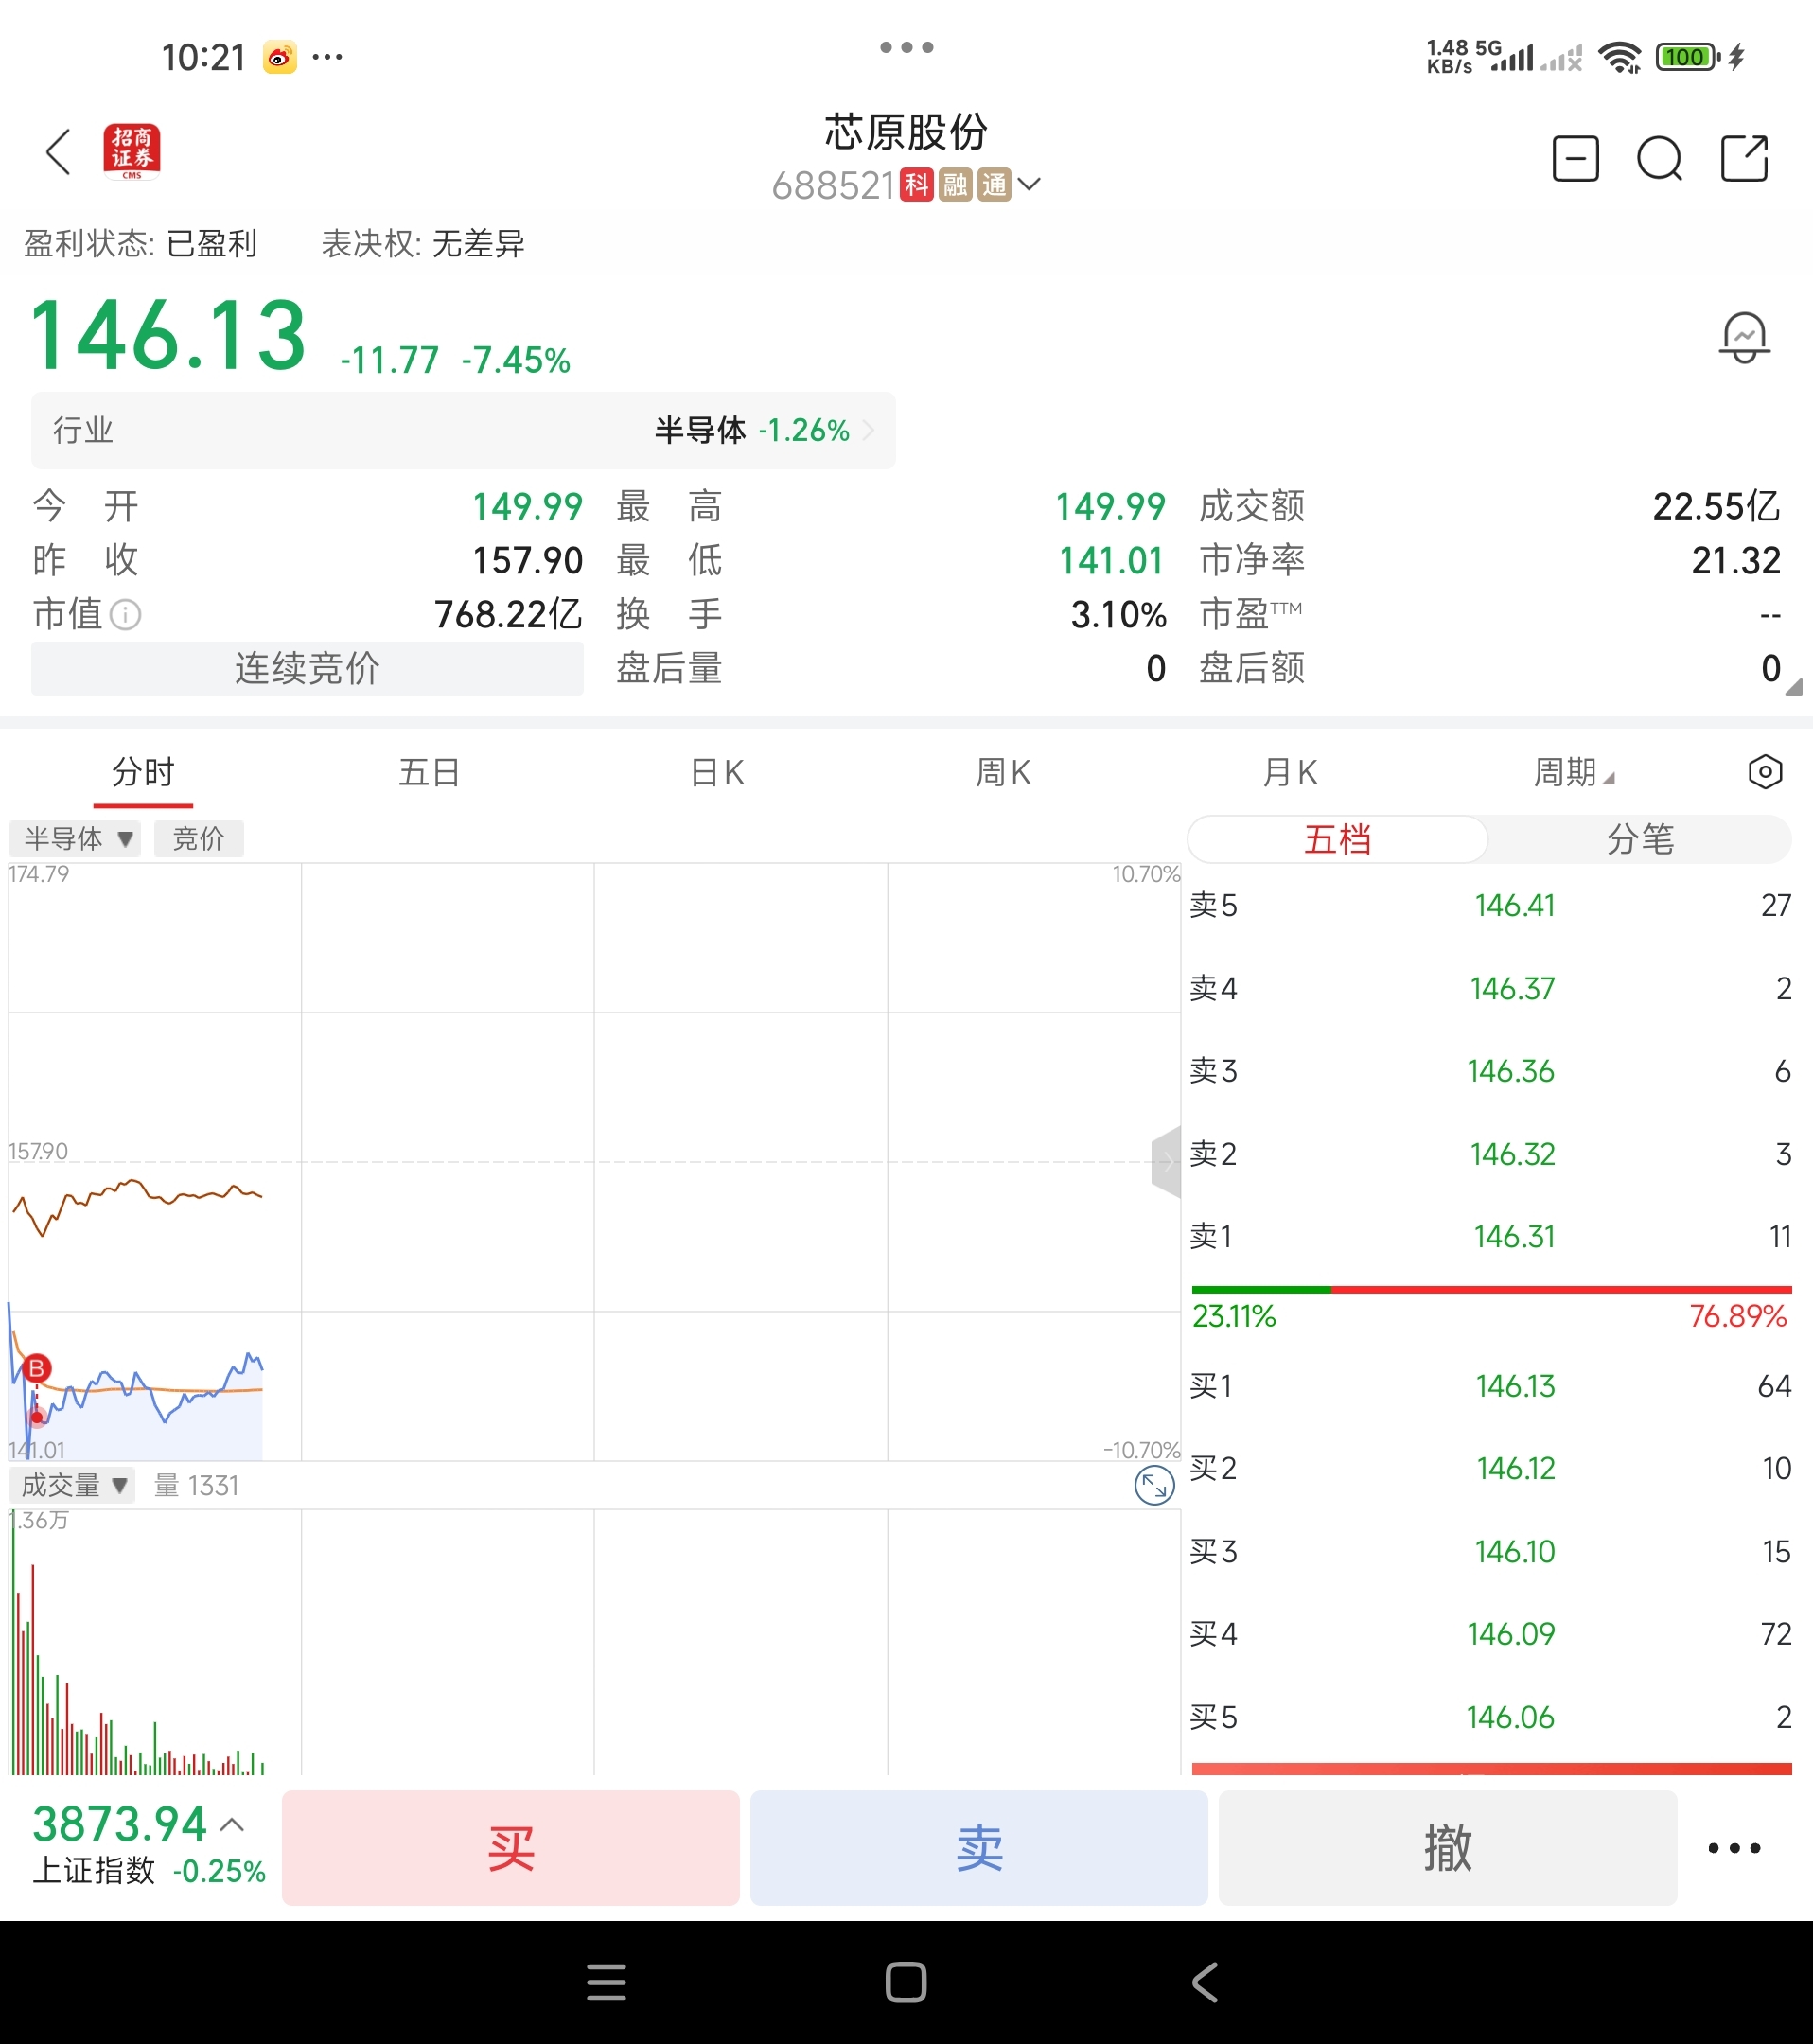The height and width of the screenshot is (2044, 1813).
Task: Open chart settings hexagon icon
Action: (1765, 772)
